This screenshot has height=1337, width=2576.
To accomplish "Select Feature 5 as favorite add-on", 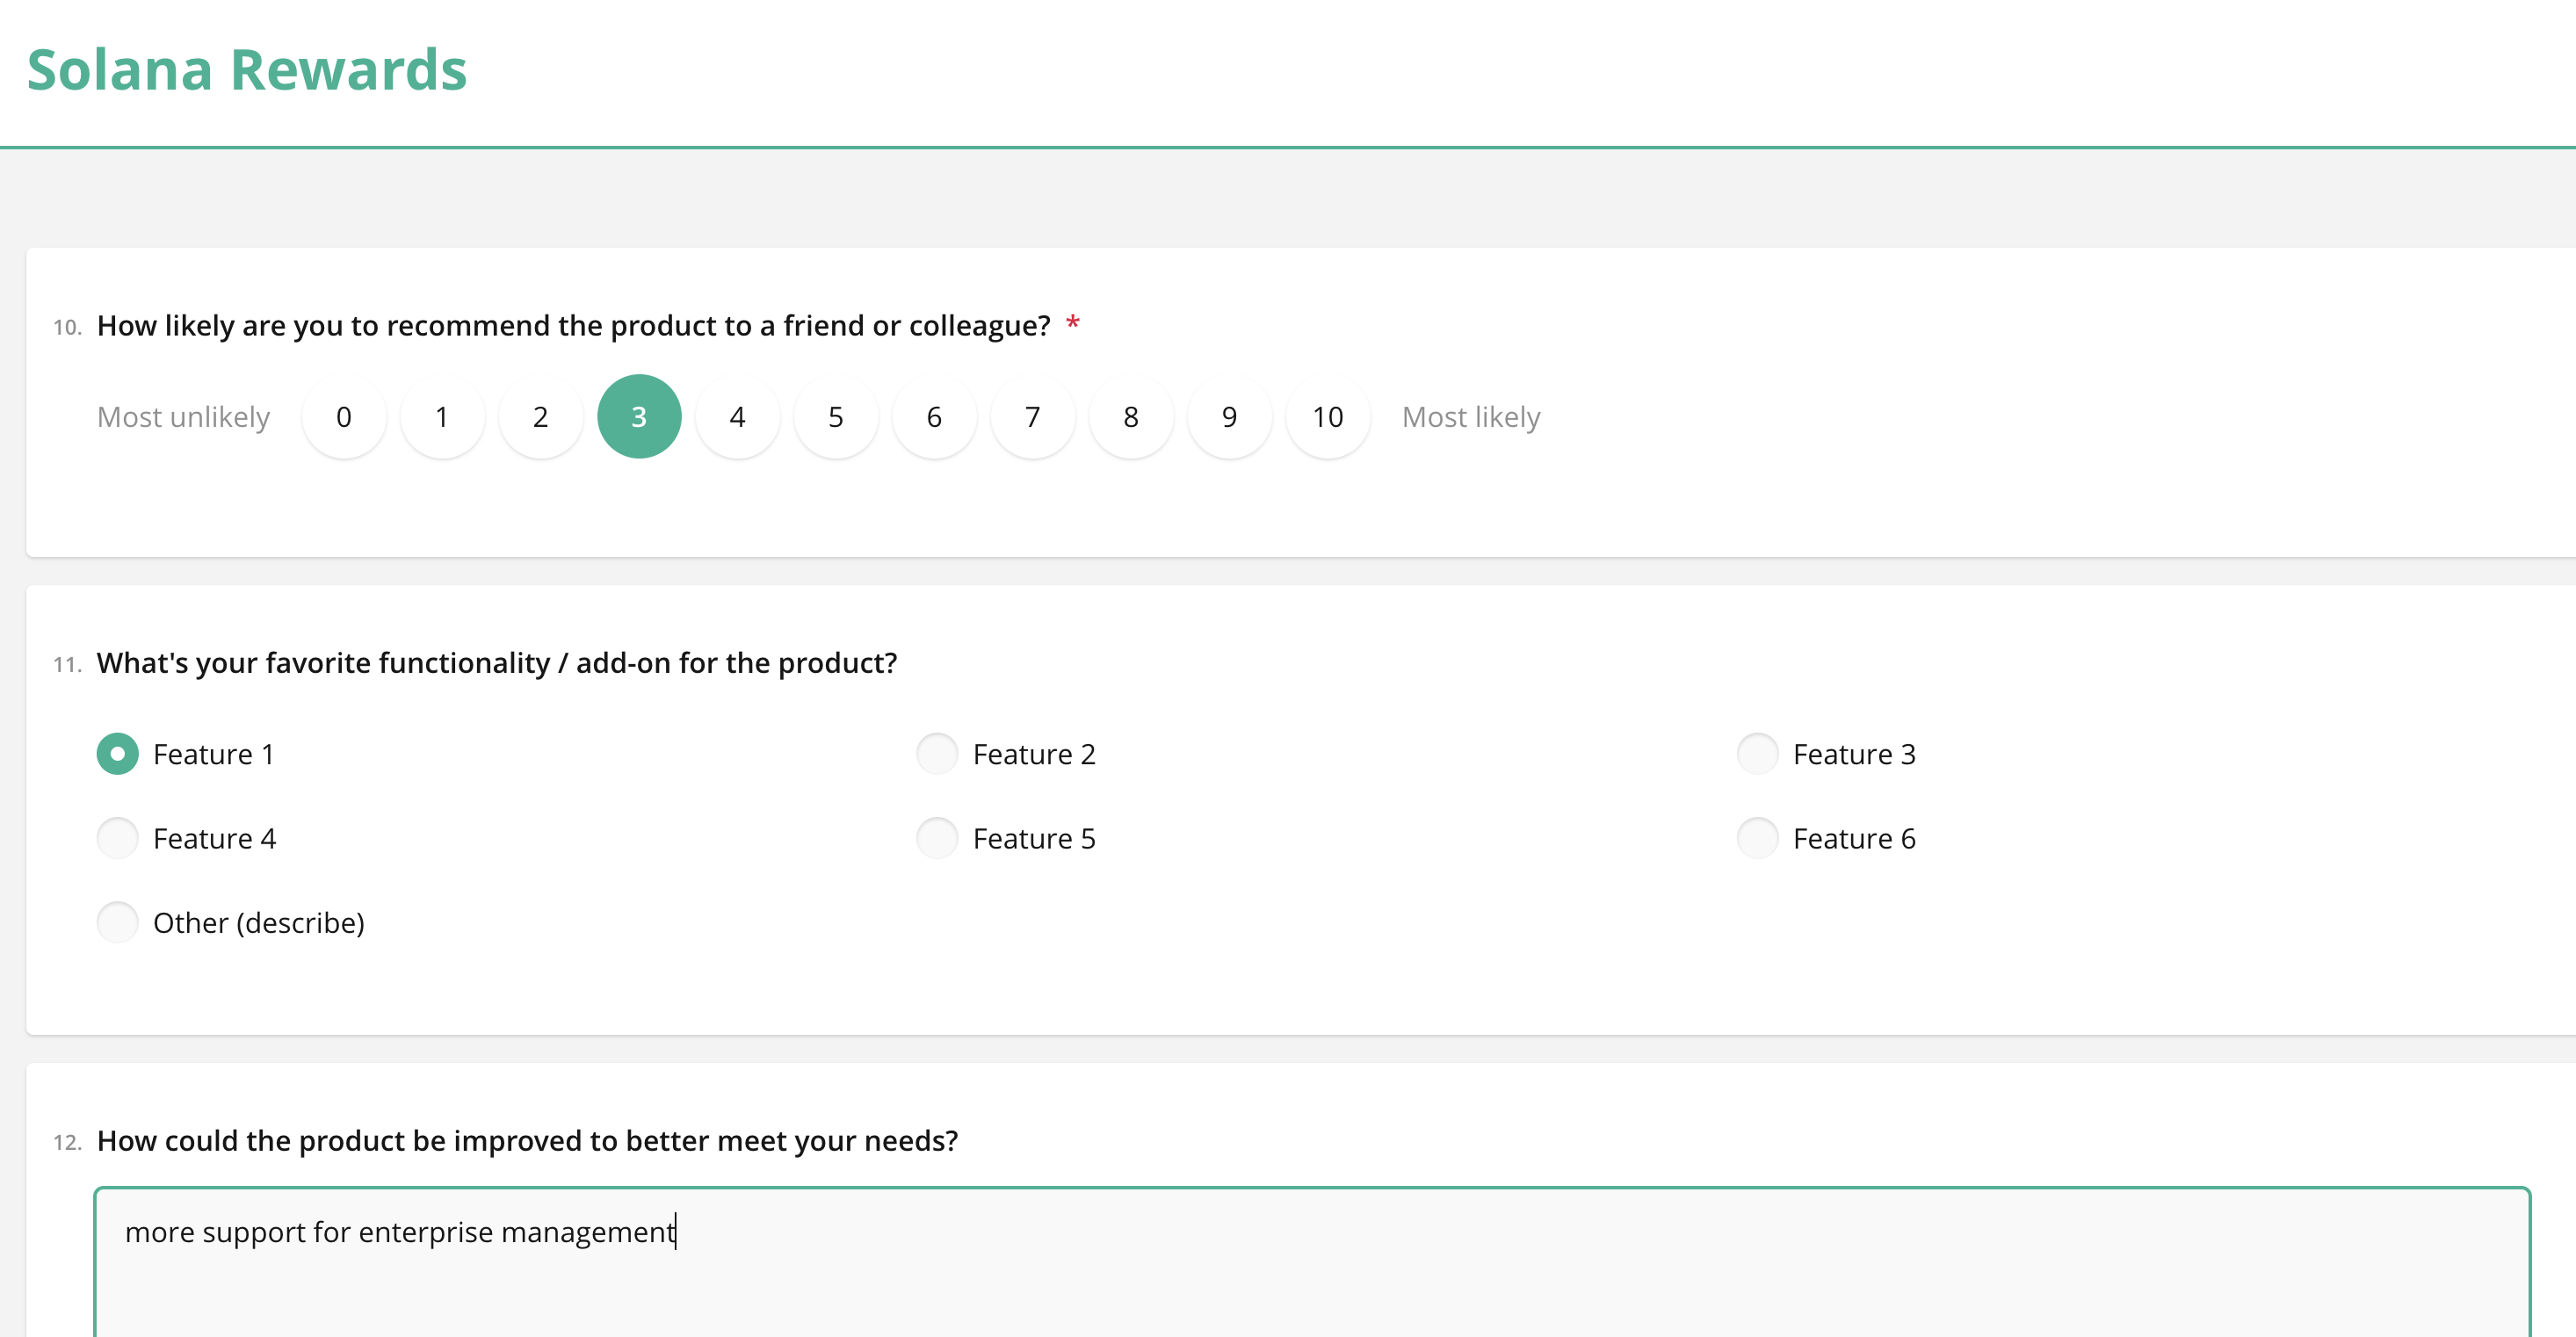I will coord(938,838).
